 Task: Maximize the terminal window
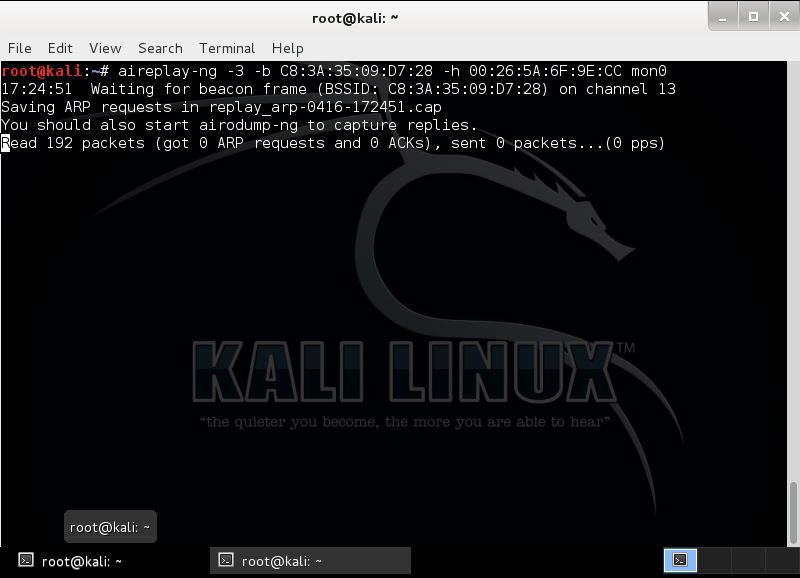click(753, 17)
